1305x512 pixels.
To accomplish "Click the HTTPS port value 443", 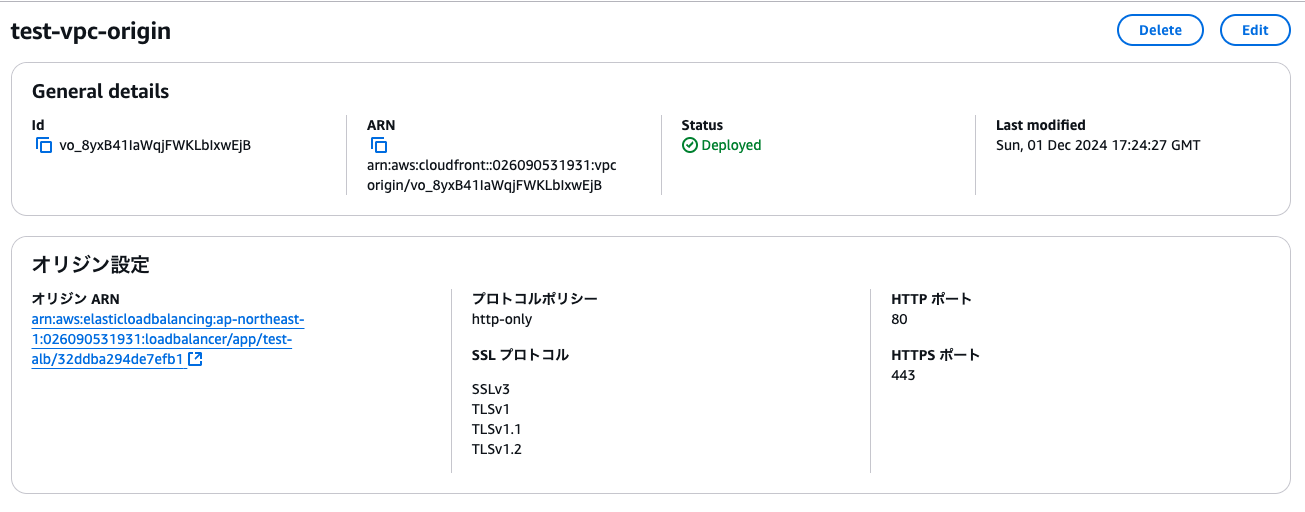I will 903,376.
